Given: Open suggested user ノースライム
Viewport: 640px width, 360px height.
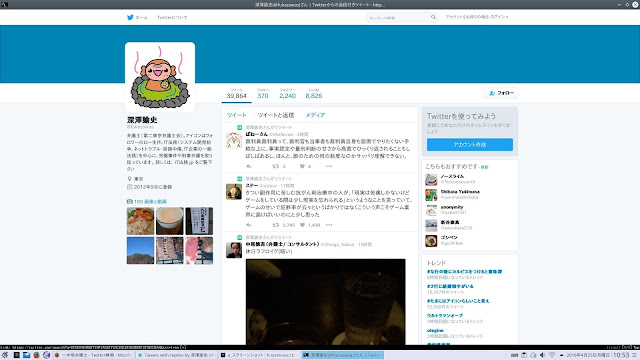Looking at the screenshot, I should pyautogui.click(x=452, y=176).
